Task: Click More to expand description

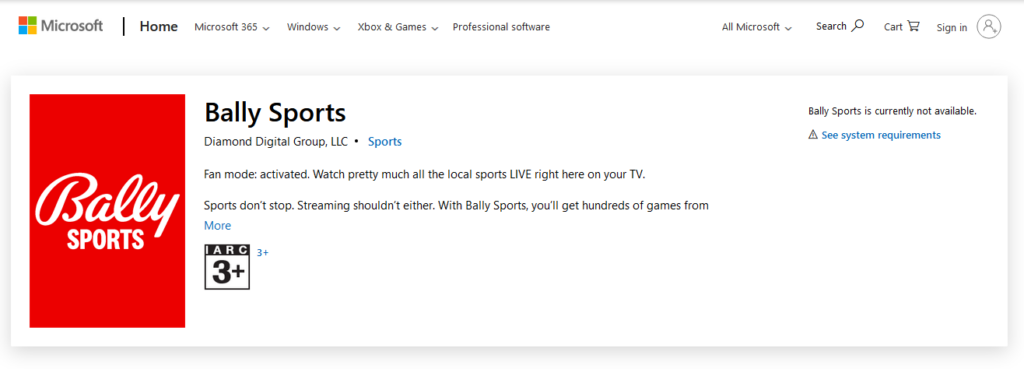Action: 217,225
